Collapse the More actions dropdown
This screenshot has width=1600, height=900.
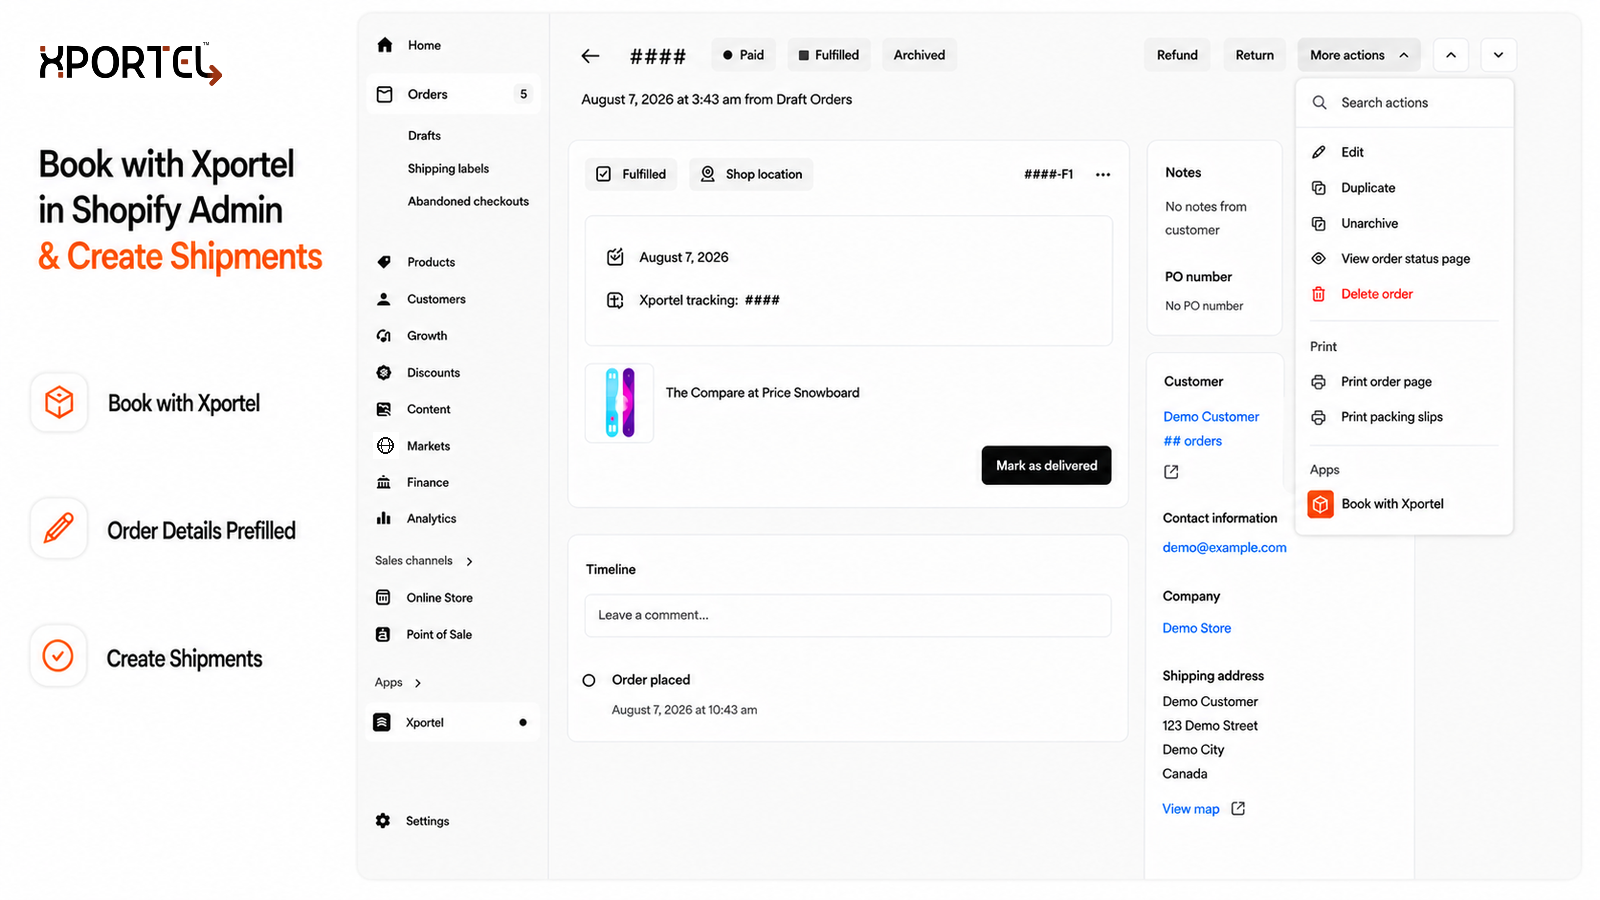[x=1361, y=55]
